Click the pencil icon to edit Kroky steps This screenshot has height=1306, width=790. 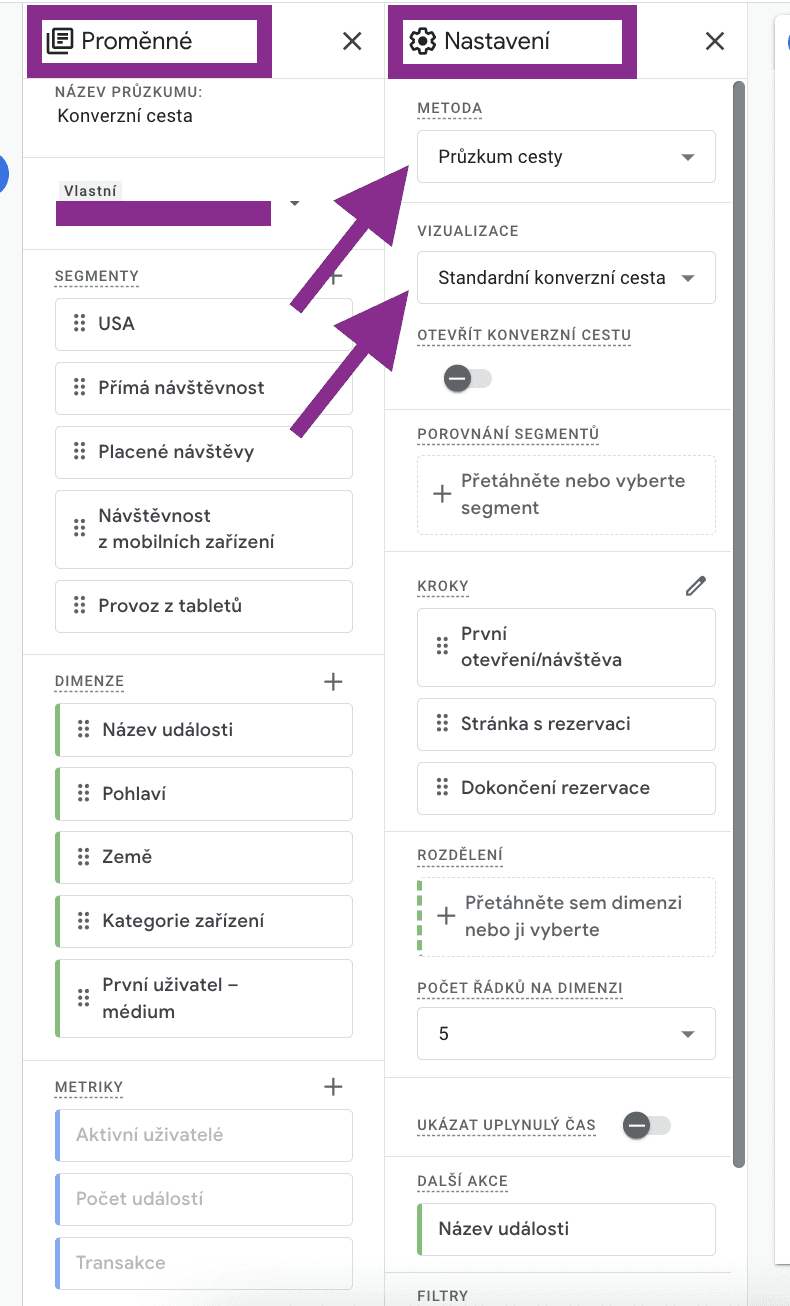[696, 587]
